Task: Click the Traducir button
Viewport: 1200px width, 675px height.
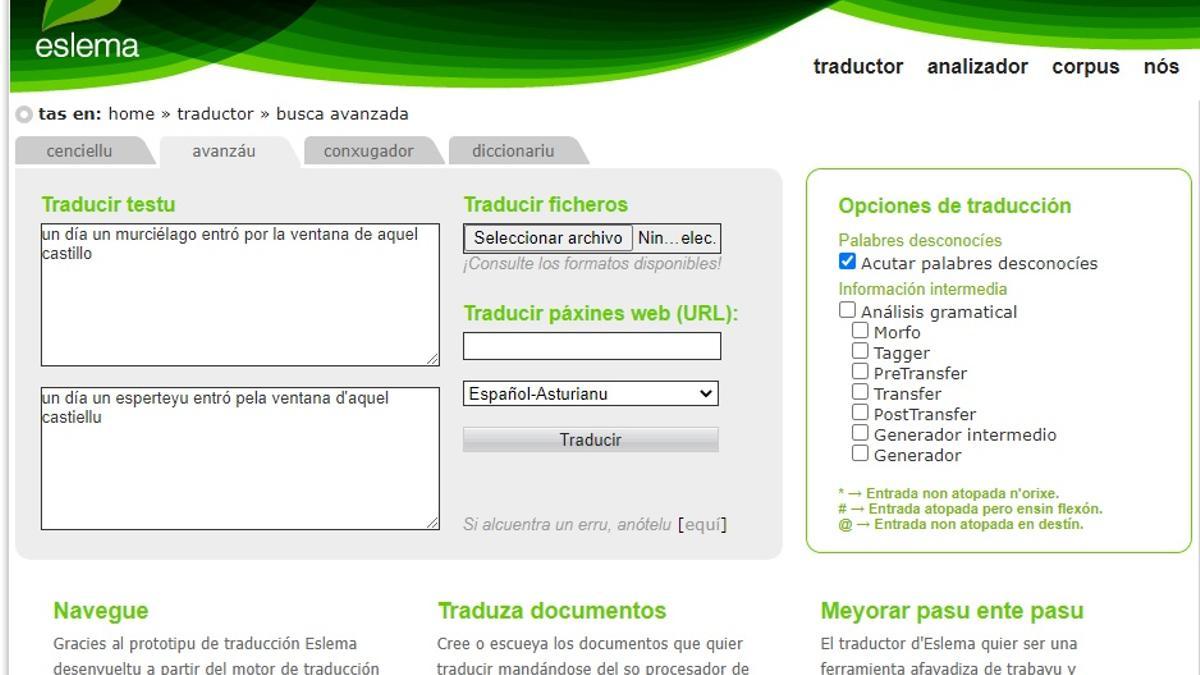Action: [x=590, y=439]
